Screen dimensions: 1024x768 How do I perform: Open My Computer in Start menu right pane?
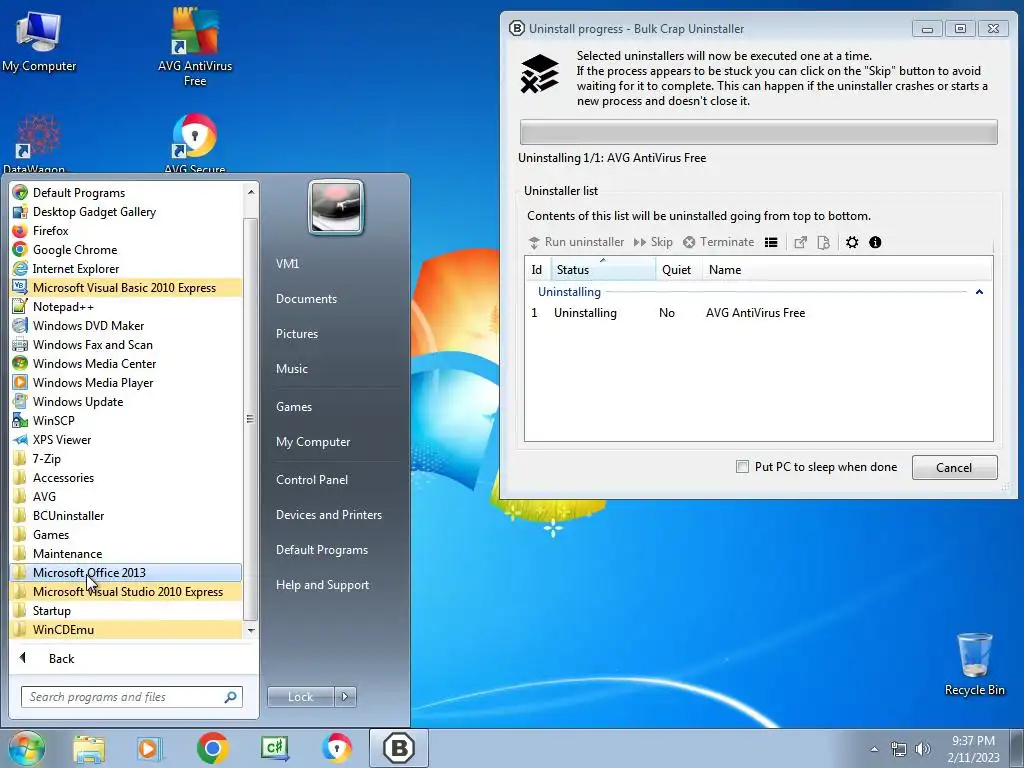[x=313, y=442]
